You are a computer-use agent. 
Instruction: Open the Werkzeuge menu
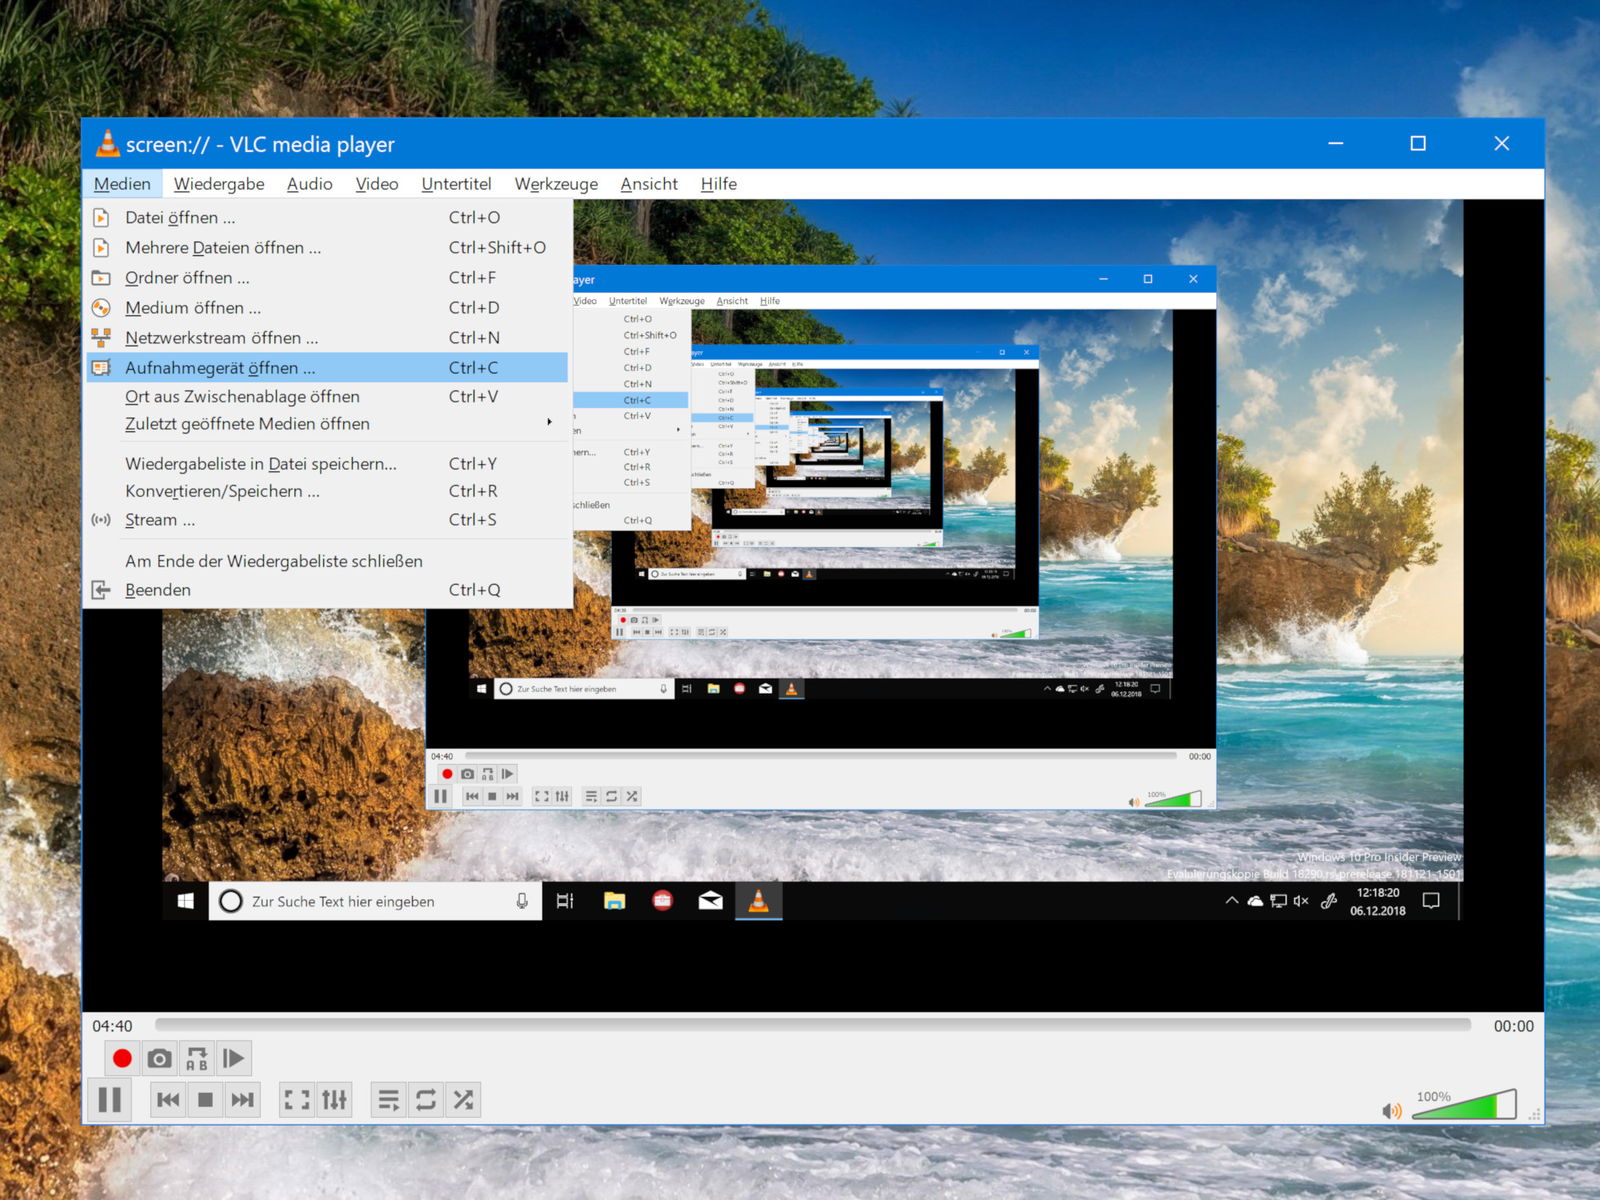click(556, 184)
